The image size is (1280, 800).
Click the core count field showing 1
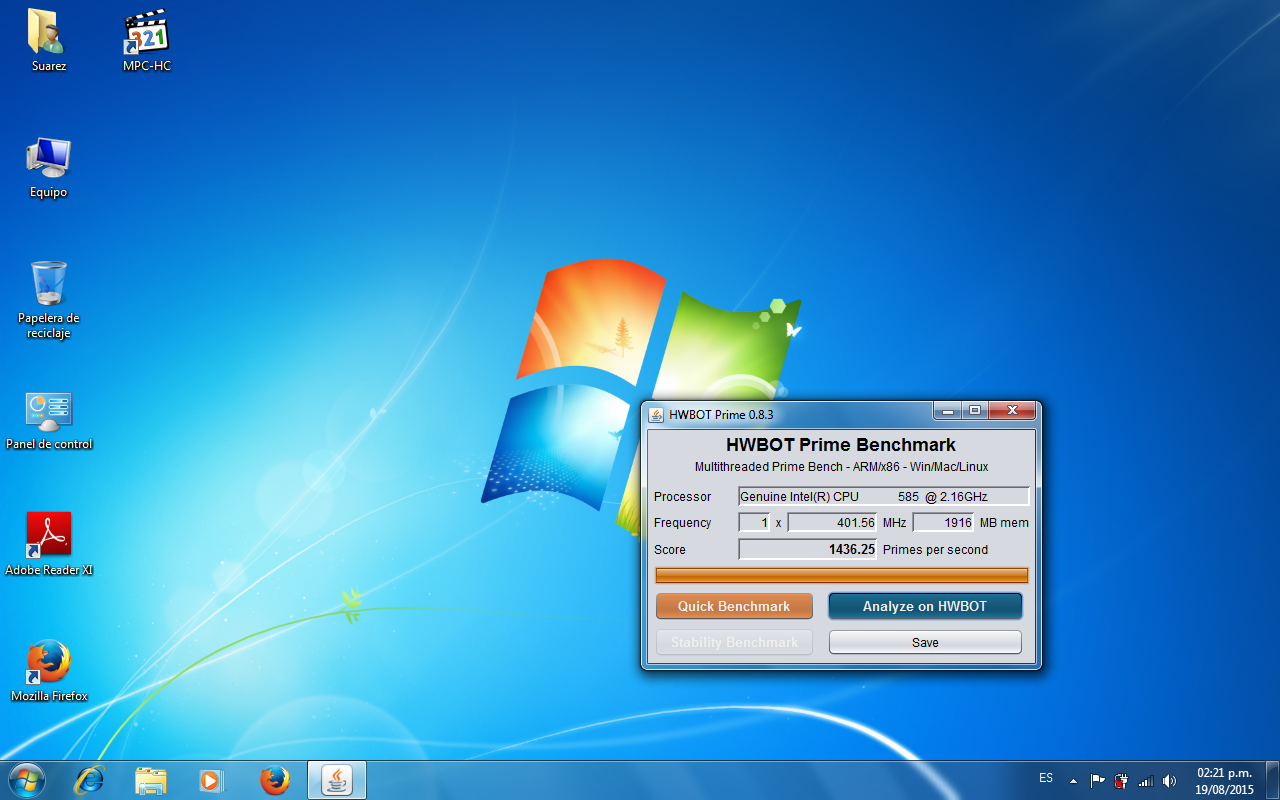coord(754,522)
